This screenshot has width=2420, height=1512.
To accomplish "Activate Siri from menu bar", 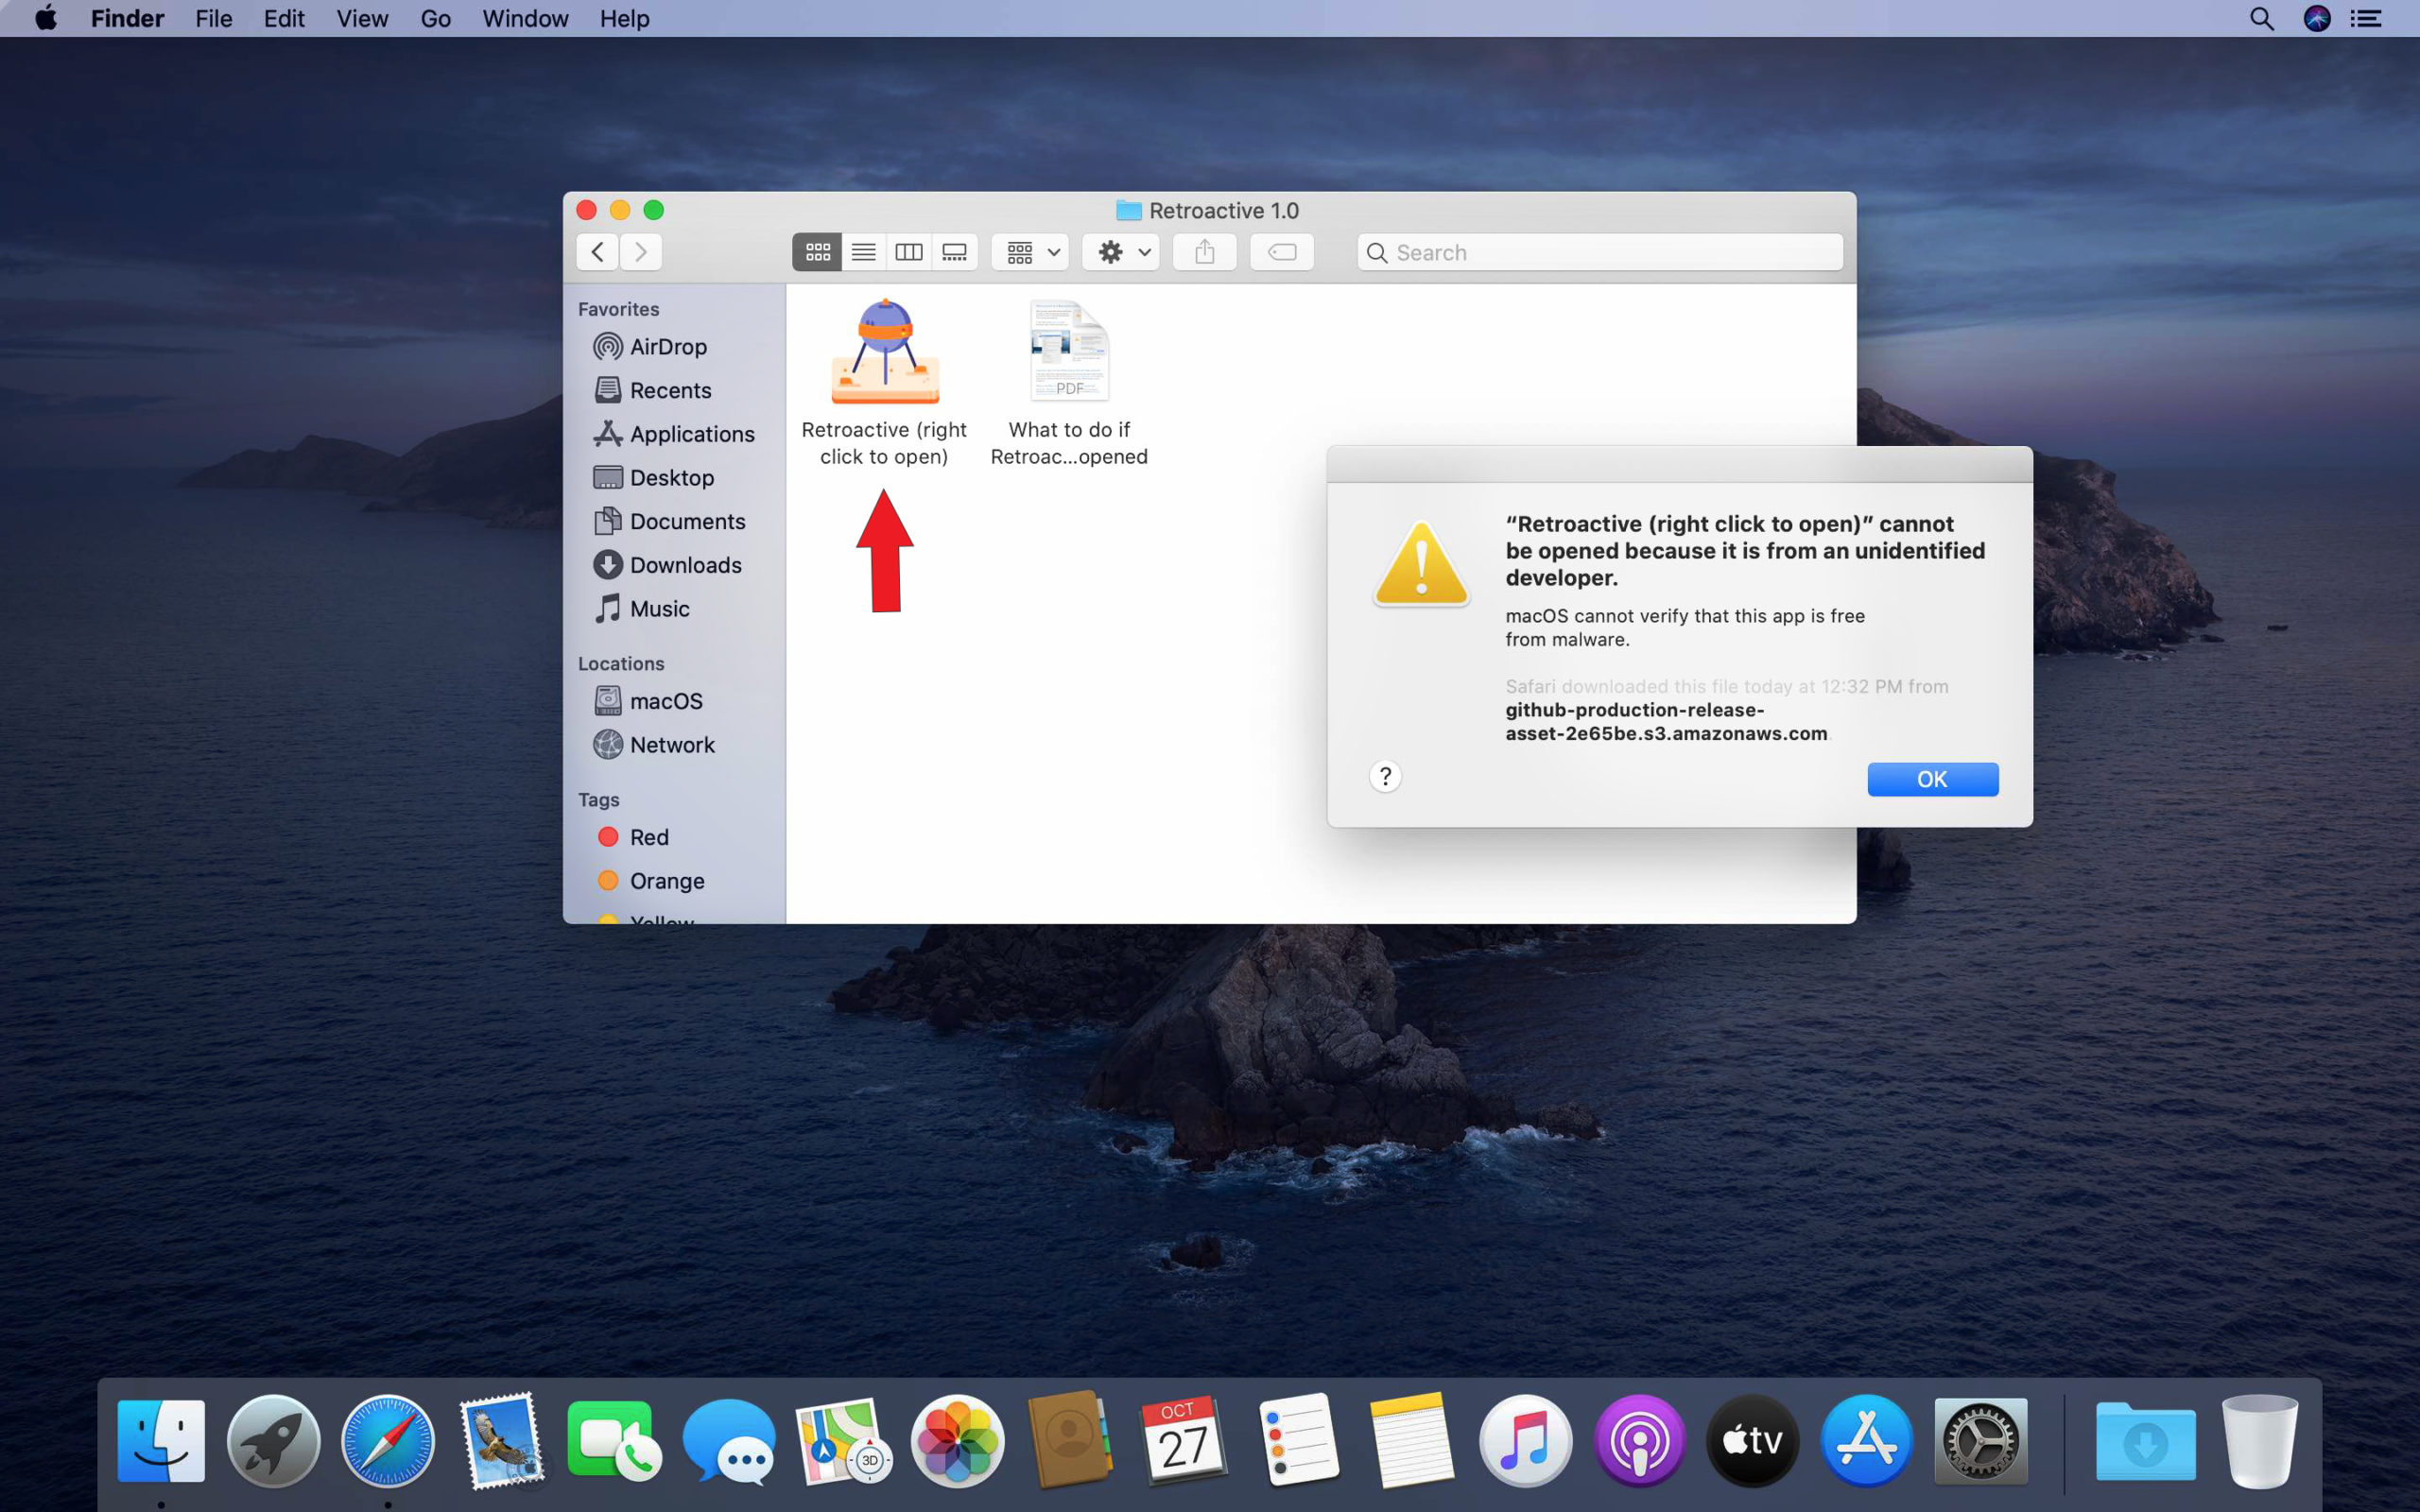I will coord(2317,18).
